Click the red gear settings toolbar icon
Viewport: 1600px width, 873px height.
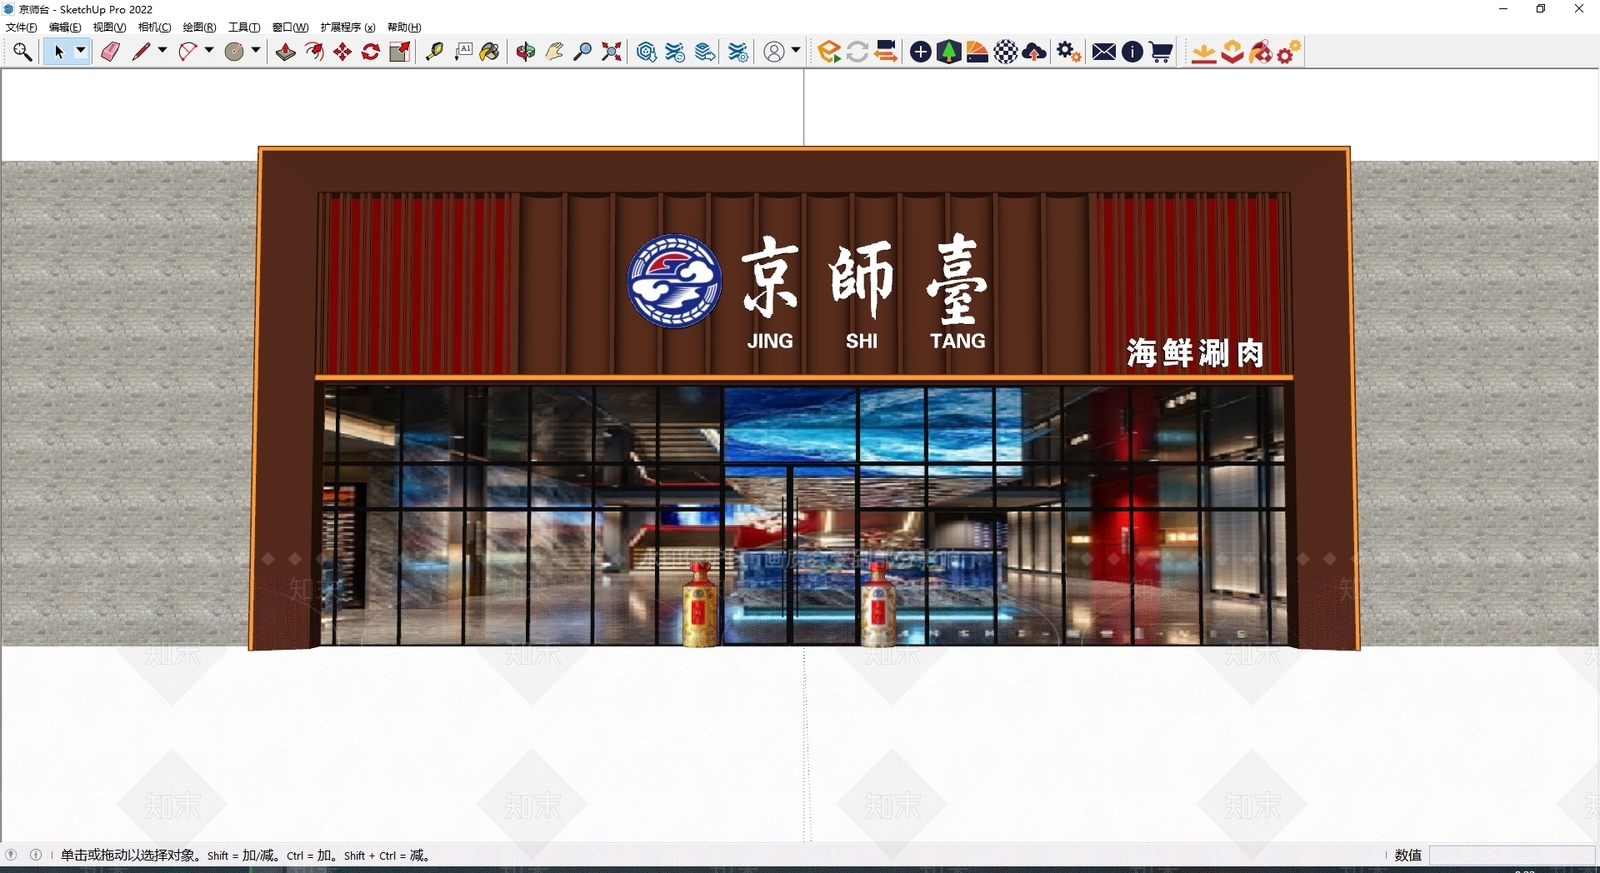pyautogui.click(x=1289, y=52)
